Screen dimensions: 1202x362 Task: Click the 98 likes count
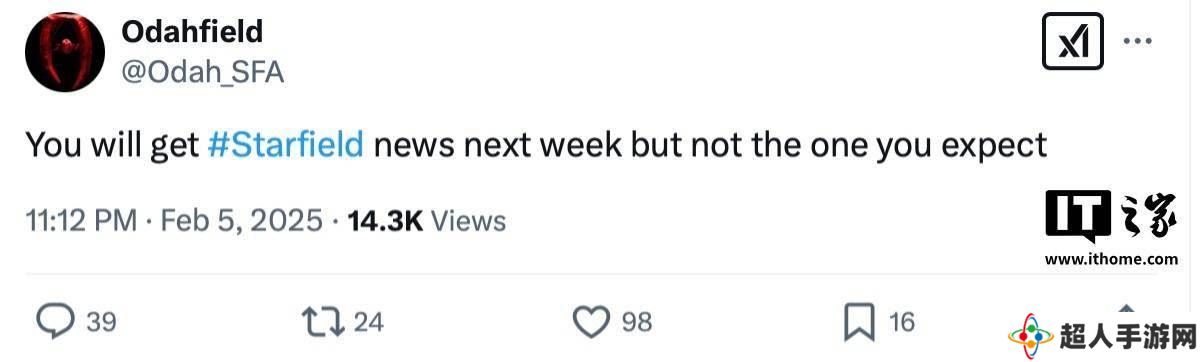pyautogui.click(x=637, y=322)
